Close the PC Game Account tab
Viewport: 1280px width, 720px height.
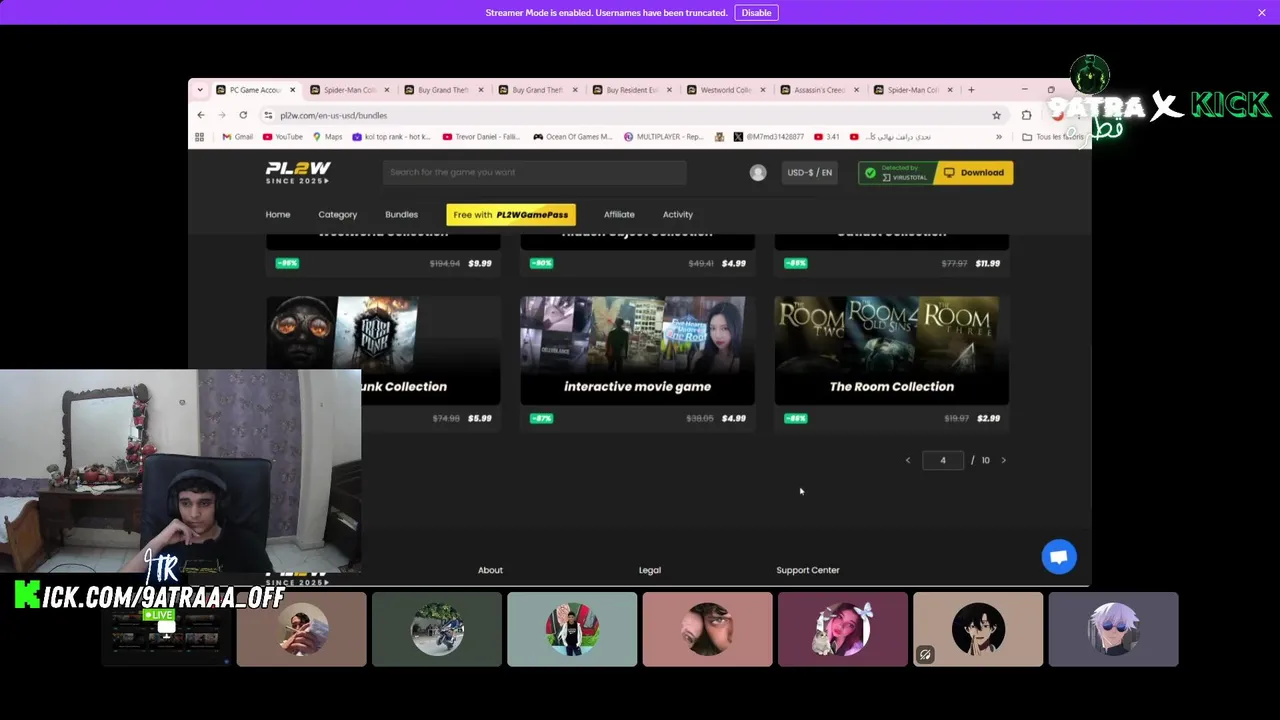pos(292,90)
